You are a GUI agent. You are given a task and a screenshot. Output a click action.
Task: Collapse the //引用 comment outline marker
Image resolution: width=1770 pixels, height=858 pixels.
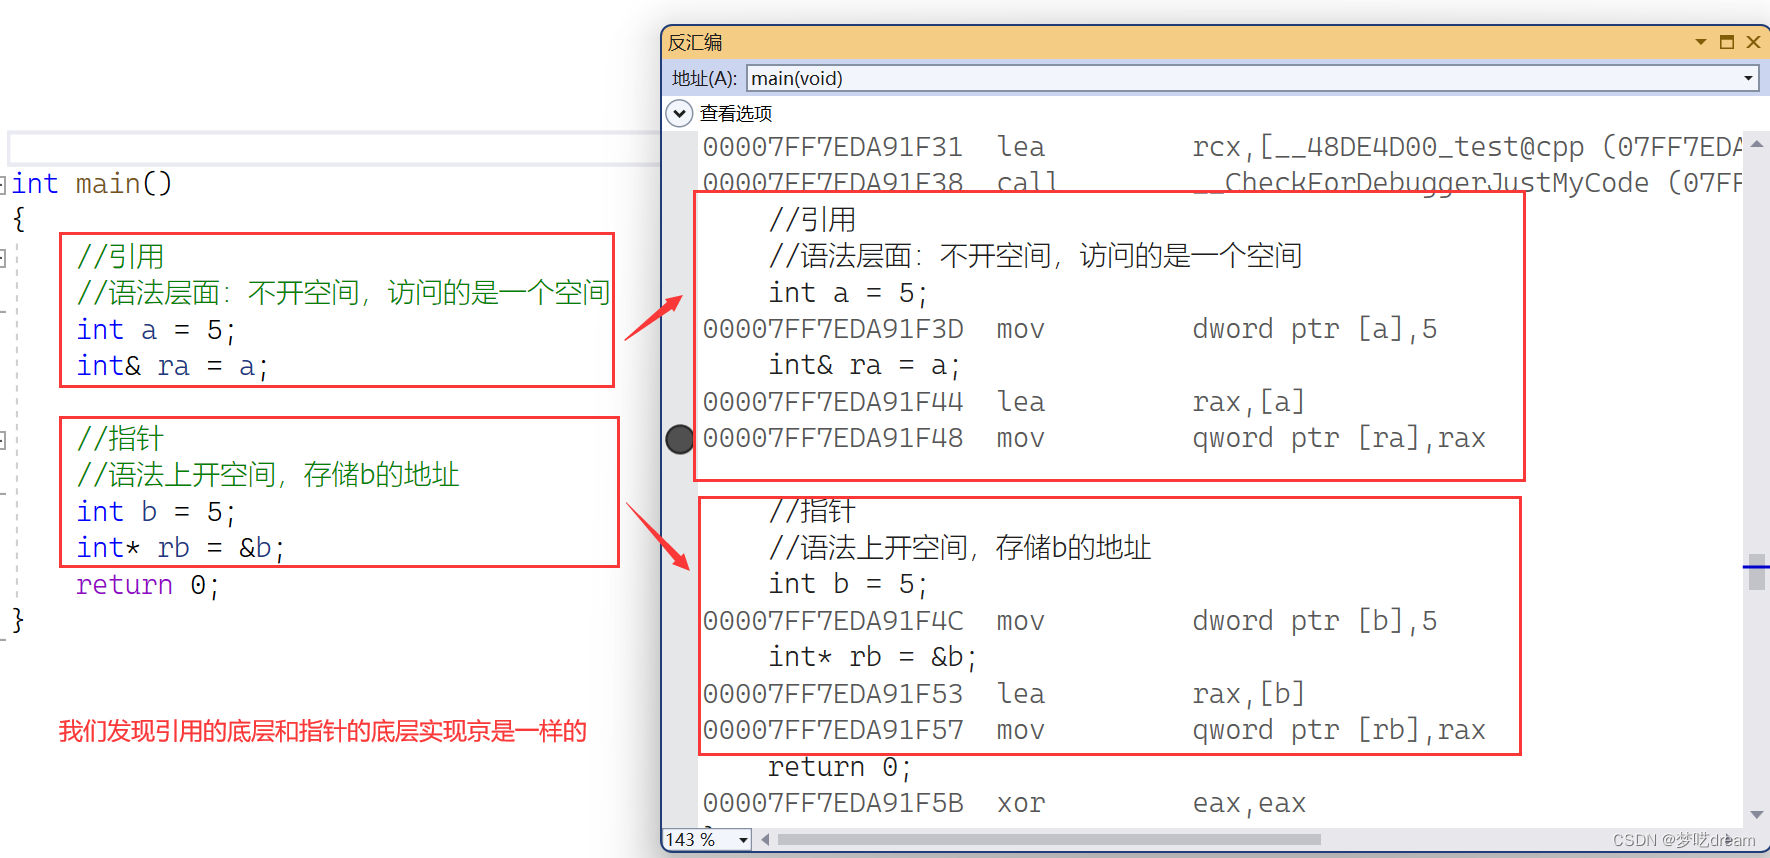[3, 258]
